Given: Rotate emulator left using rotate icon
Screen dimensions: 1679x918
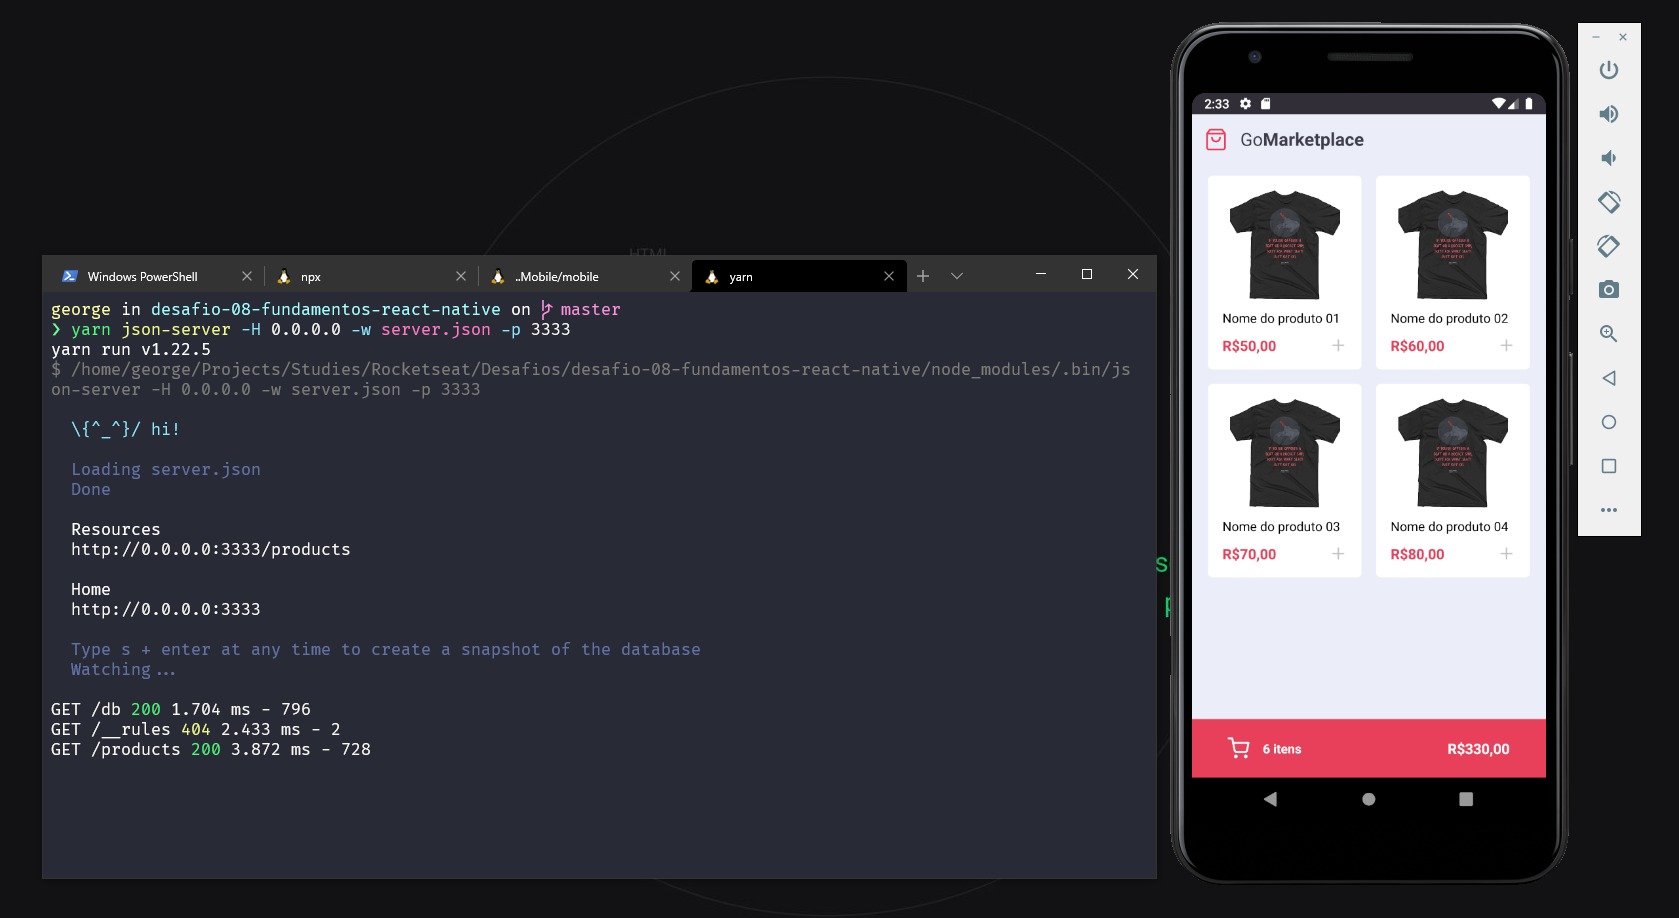Looking at the screenshot, I should pos(1608,202).
